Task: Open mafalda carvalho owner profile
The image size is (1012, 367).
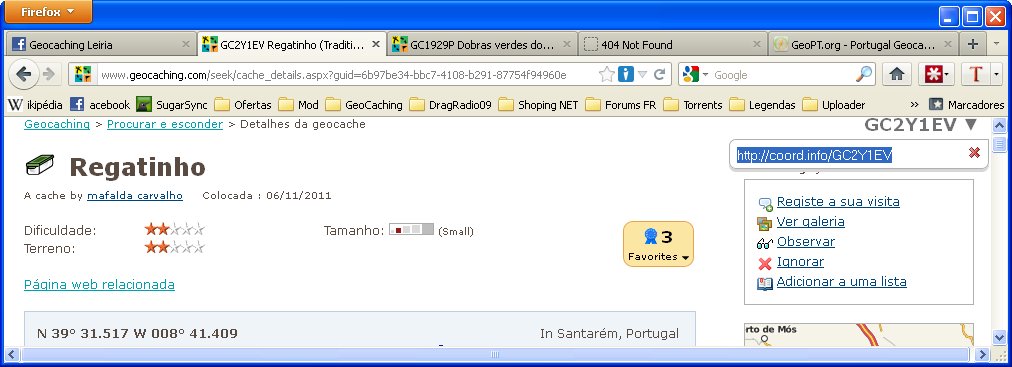Action: click(x=135, y=195)
